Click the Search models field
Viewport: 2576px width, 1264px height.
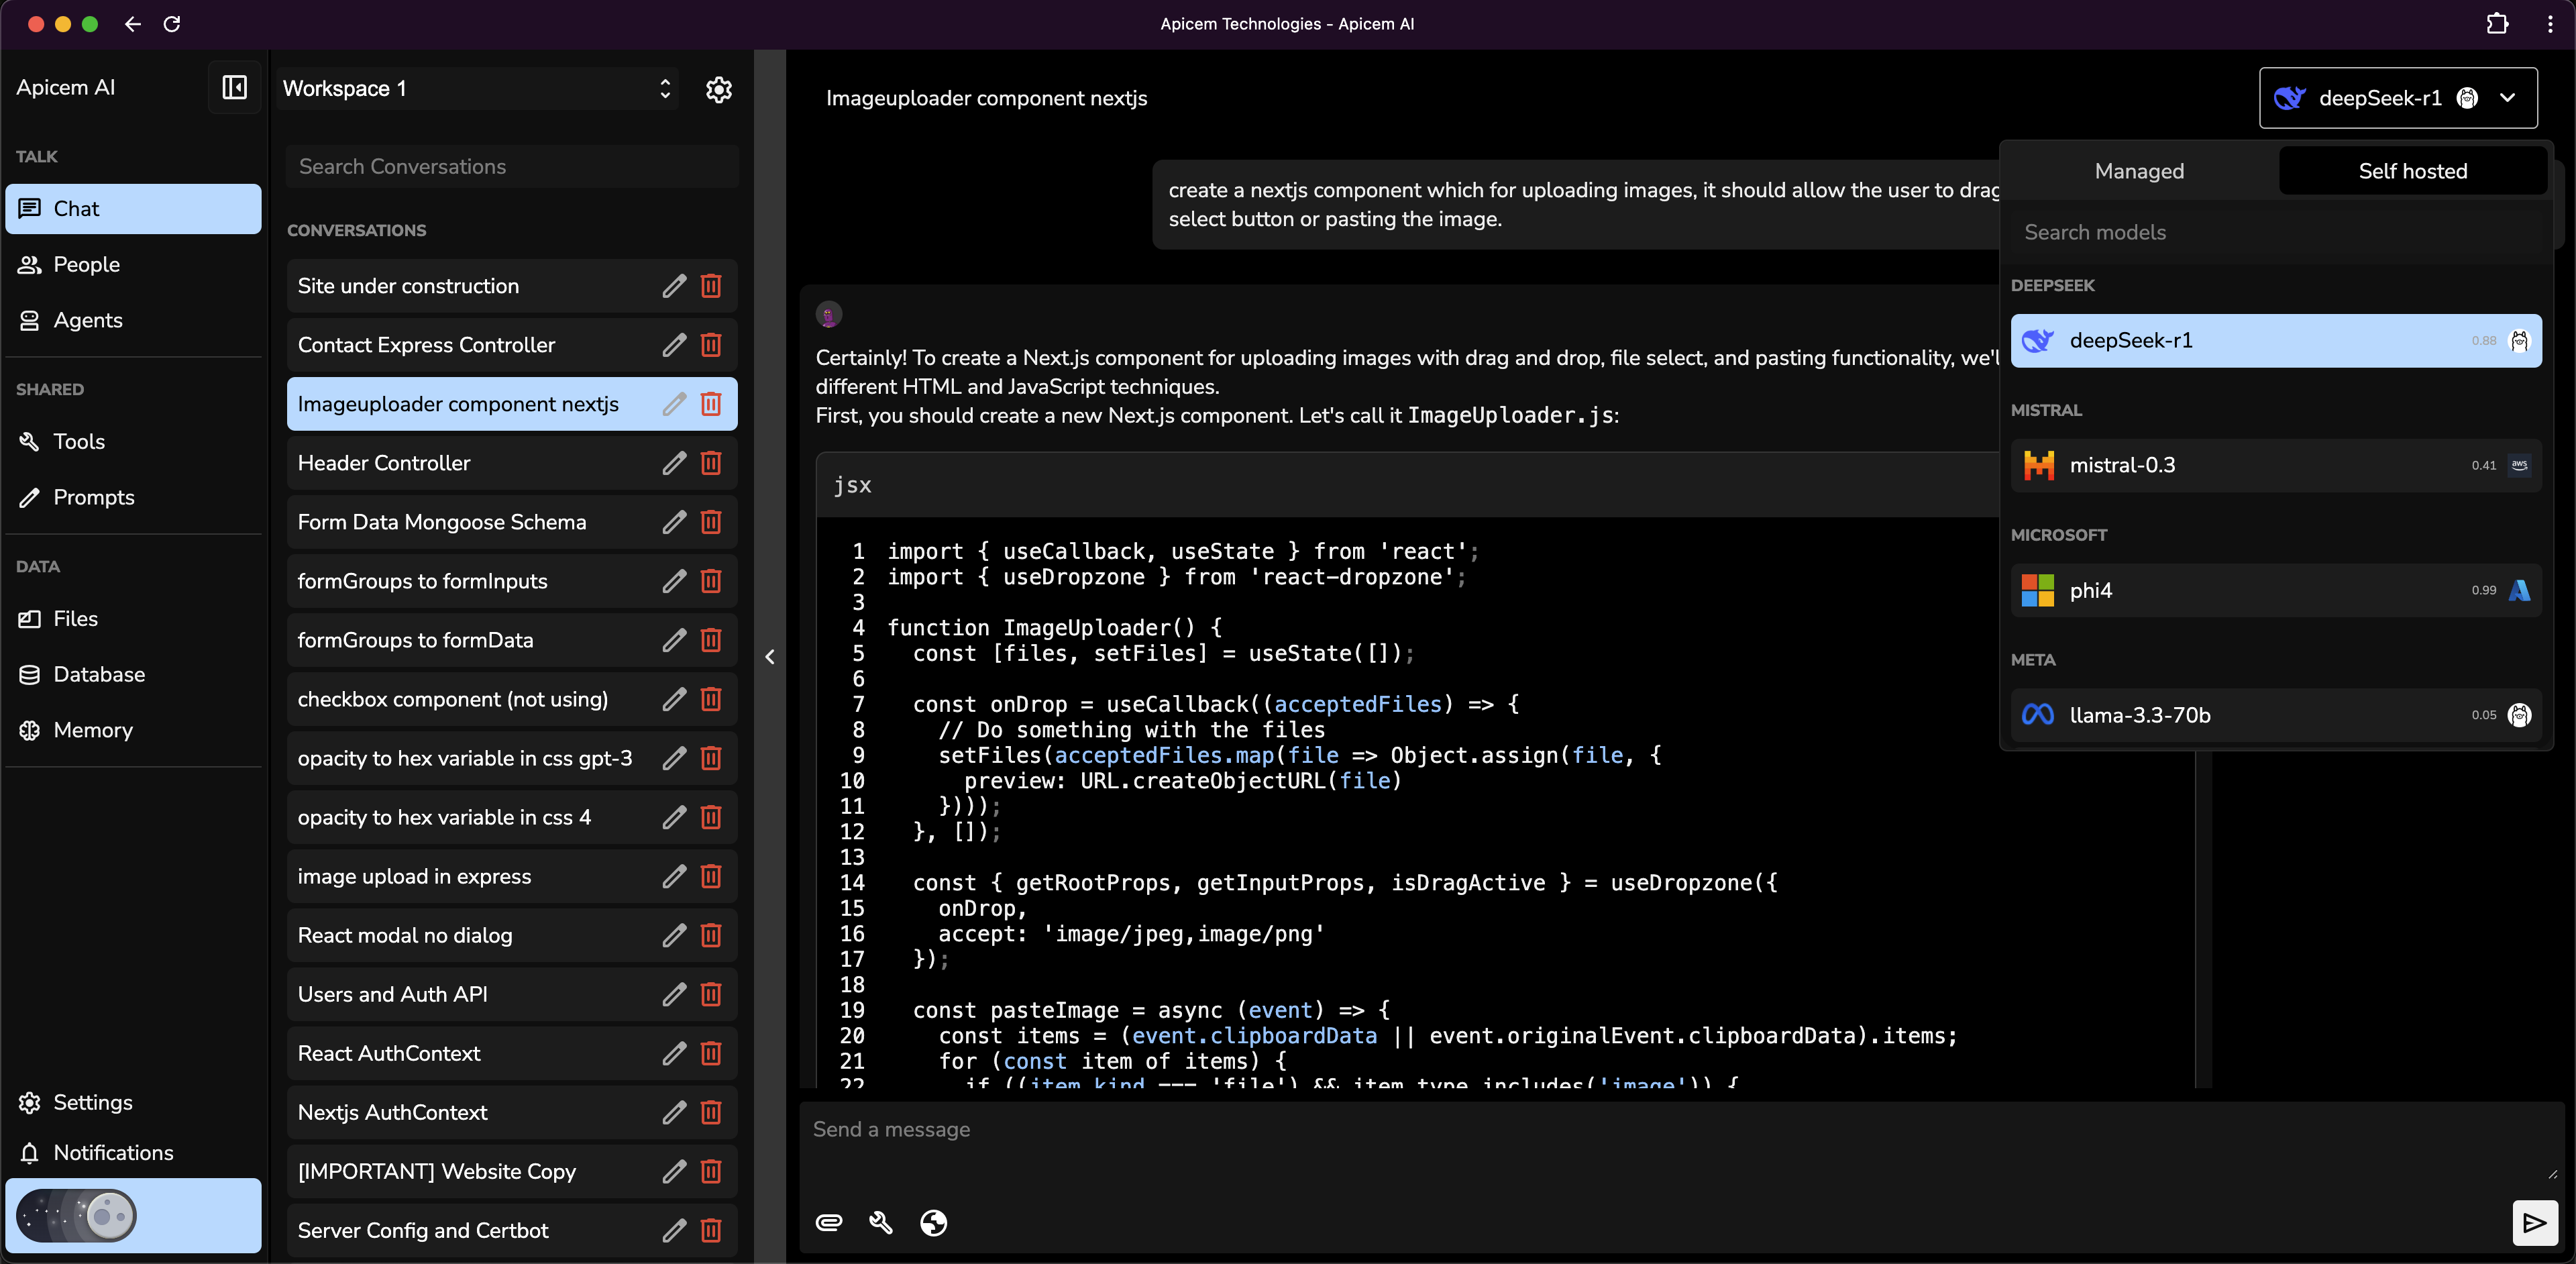tap(2276, 233)
